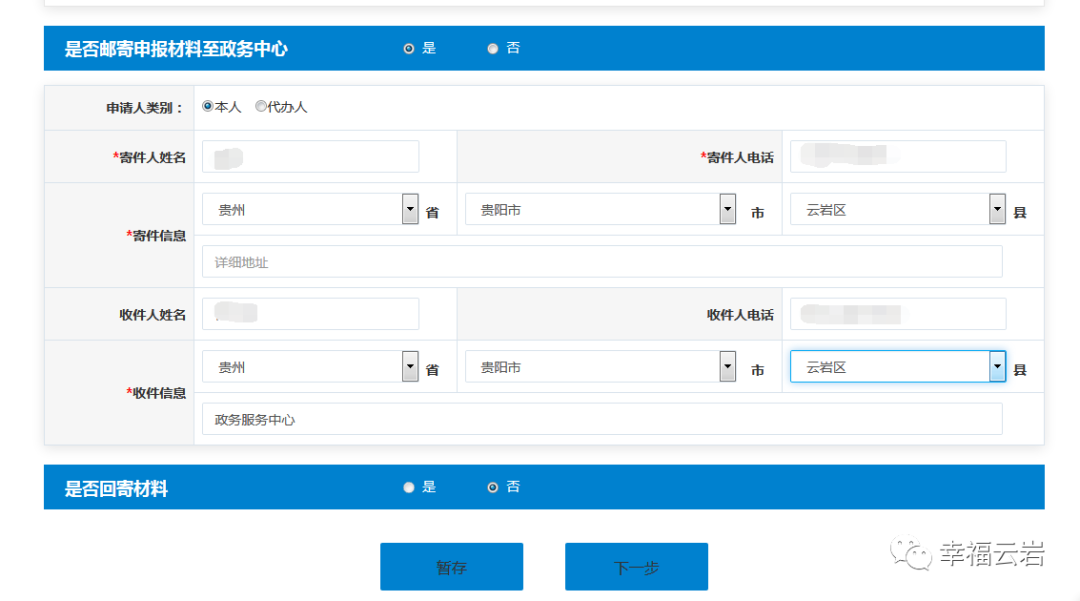Open the sender province dropdown showing 贵州

click(x=409, y=208)
